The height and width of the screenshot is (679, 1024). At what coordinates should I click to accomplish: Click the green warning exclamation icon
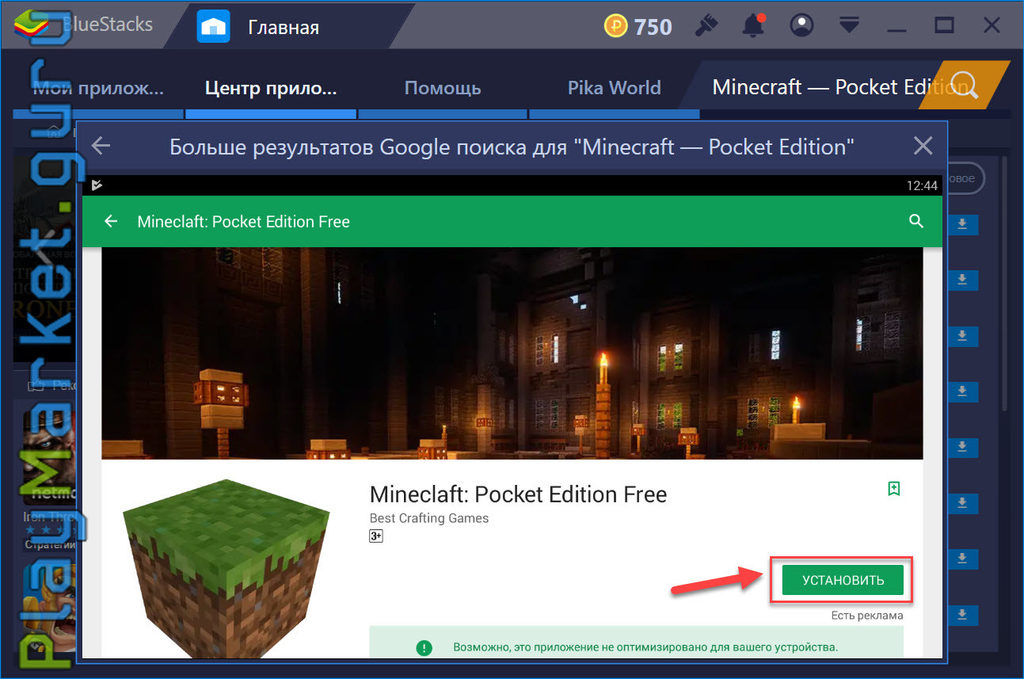click(424, 648)
